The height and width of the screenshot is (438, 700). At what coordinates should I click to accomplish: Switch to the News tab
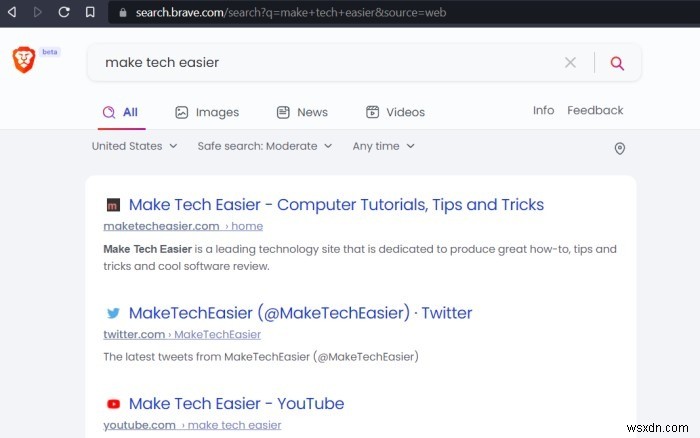(x=302, y=112)
